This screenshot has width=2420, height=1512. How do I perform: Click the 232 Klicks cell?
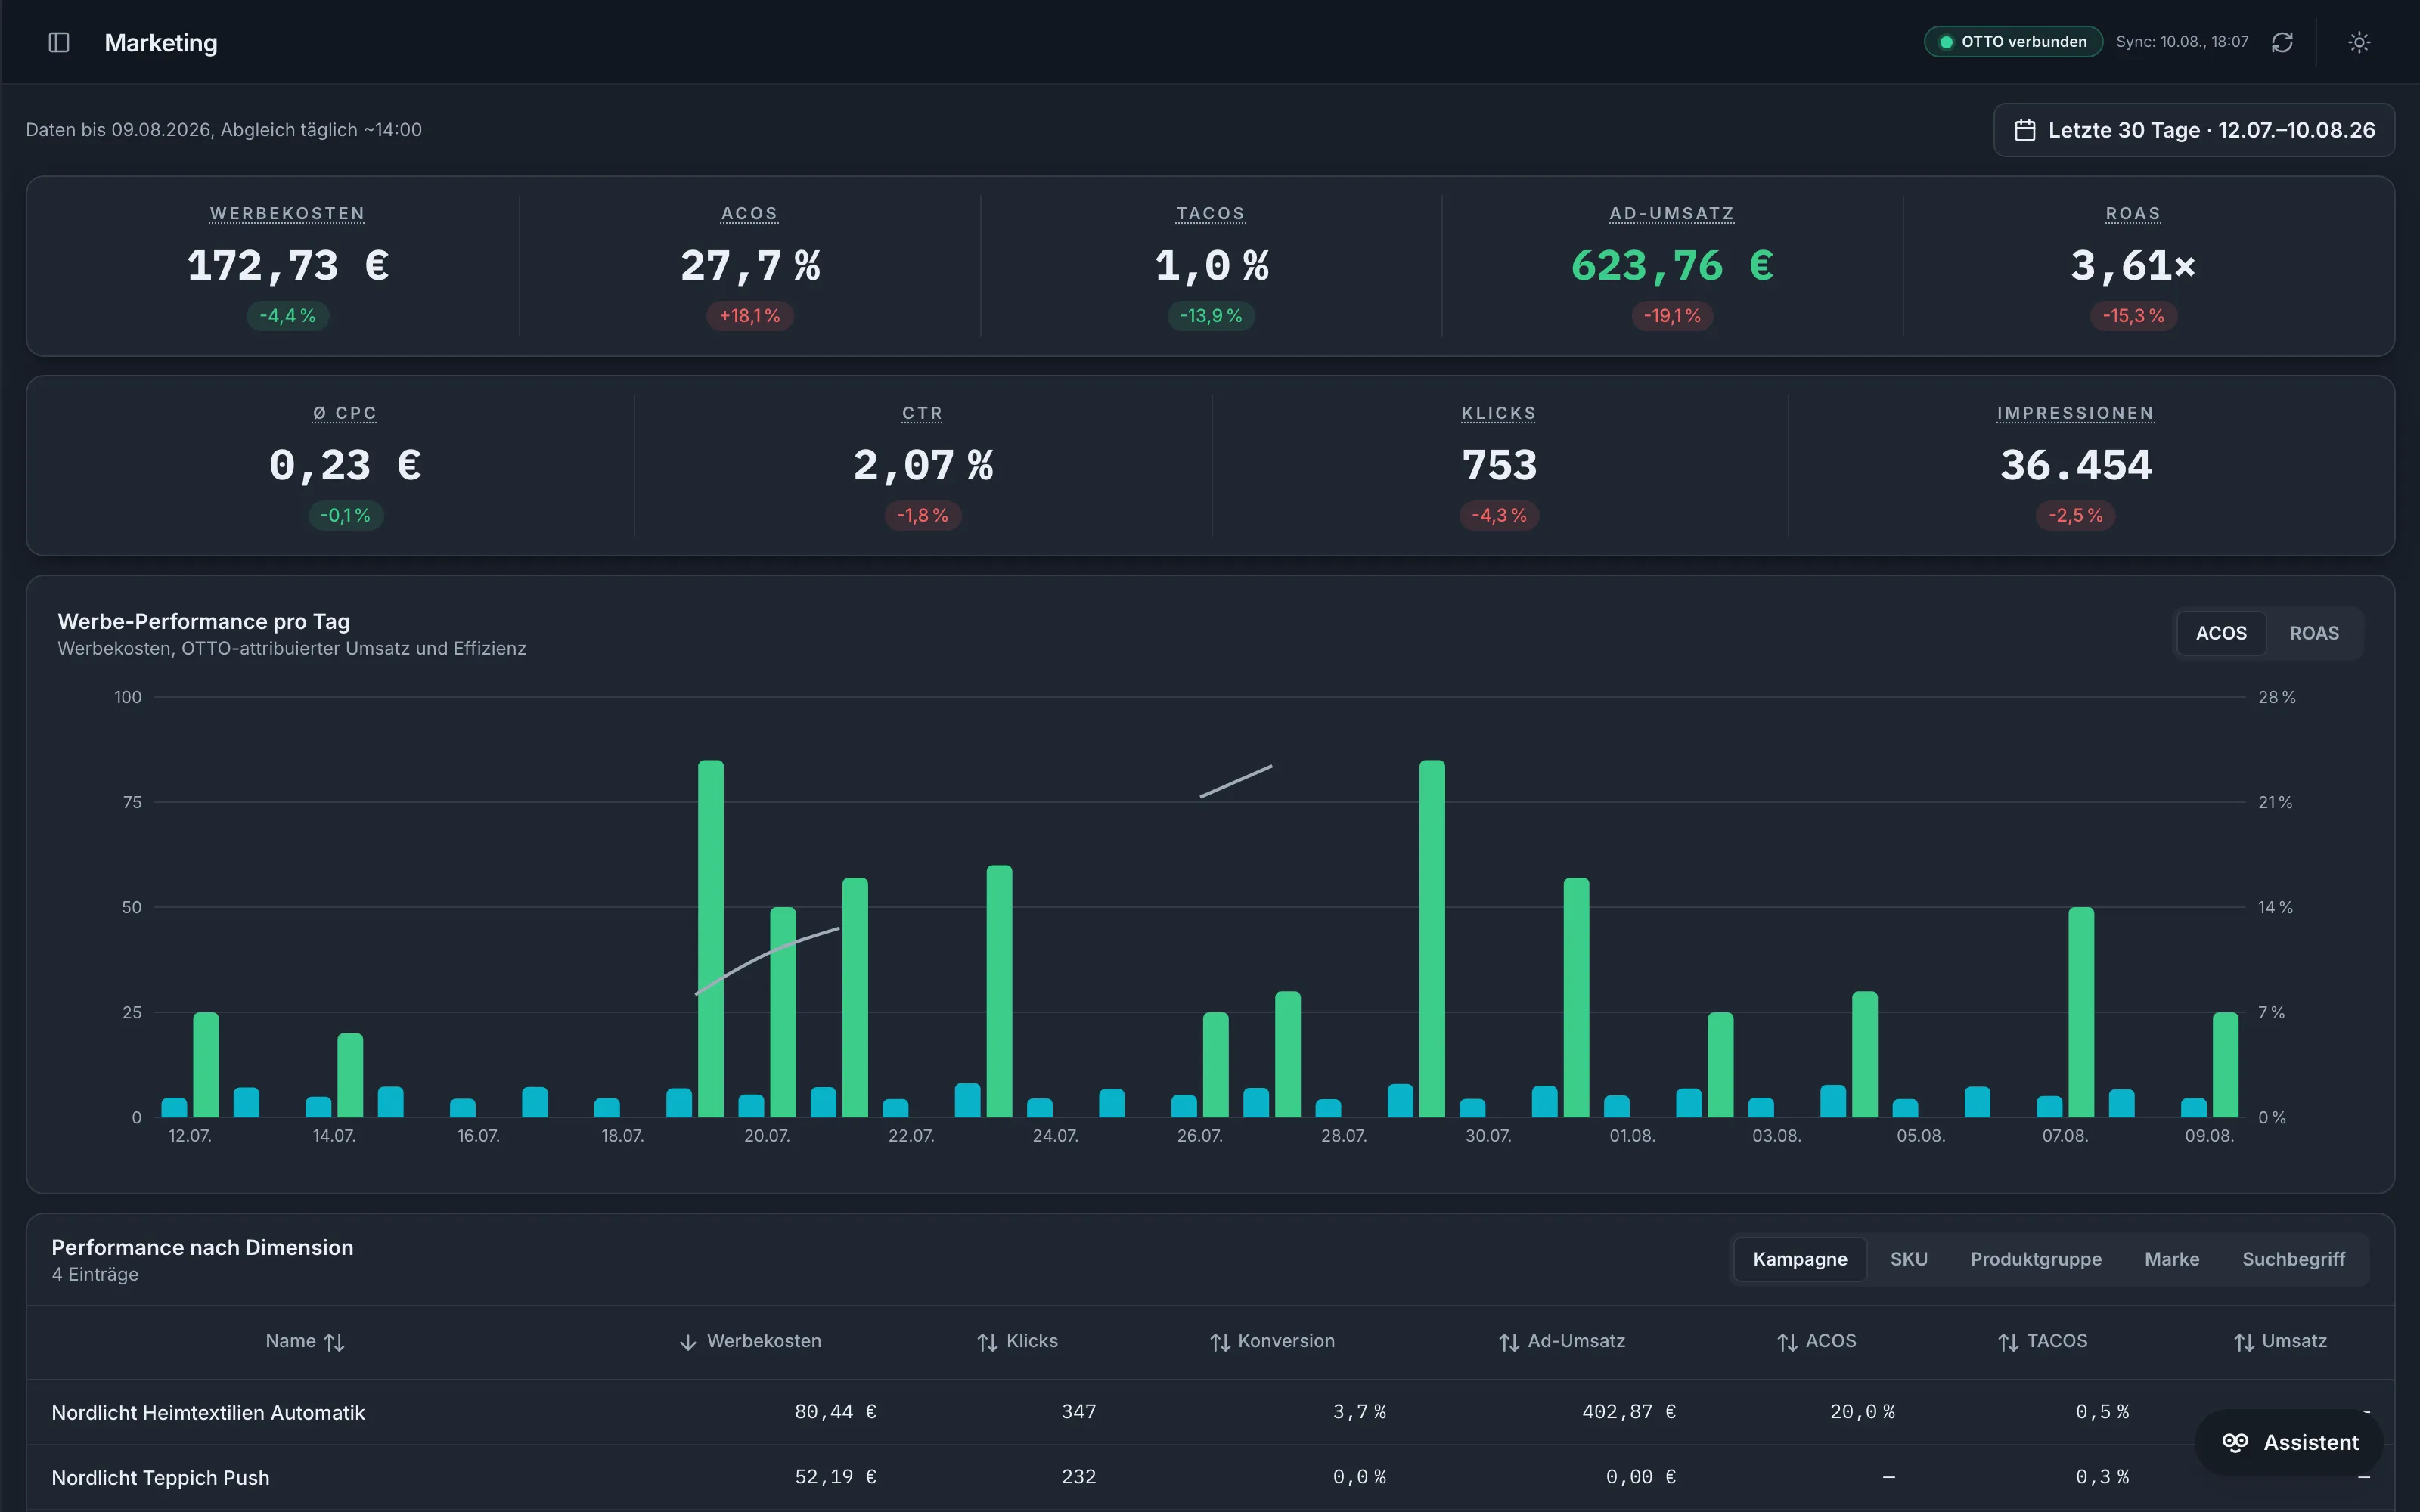click(x=1079, y=1477)
